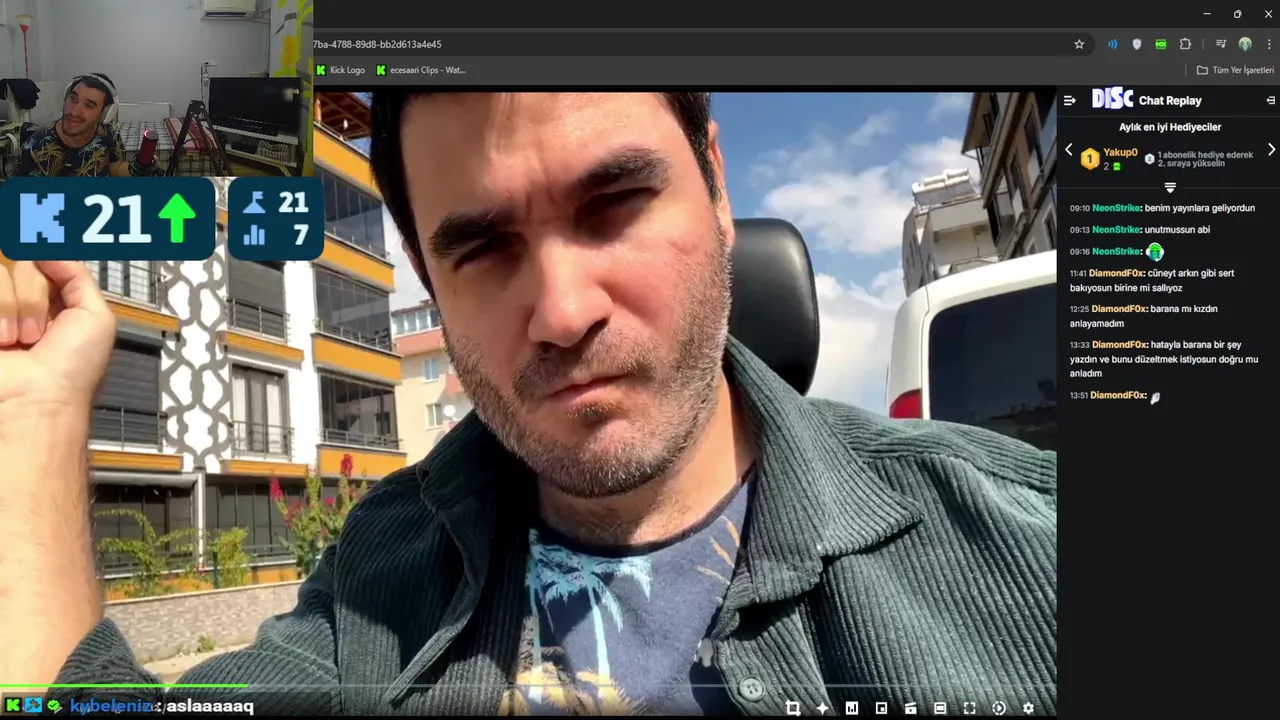Click the clapperboard clip icon
Image resolution: width=1280 pixels, height=720 pixels.
pos(911,708)
